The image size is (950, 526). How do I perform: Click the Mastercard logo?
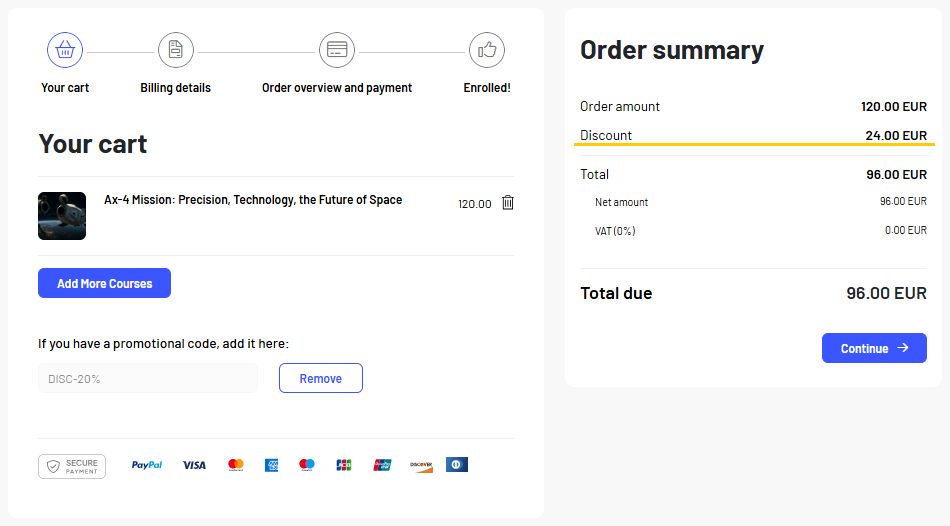[236, 465]
